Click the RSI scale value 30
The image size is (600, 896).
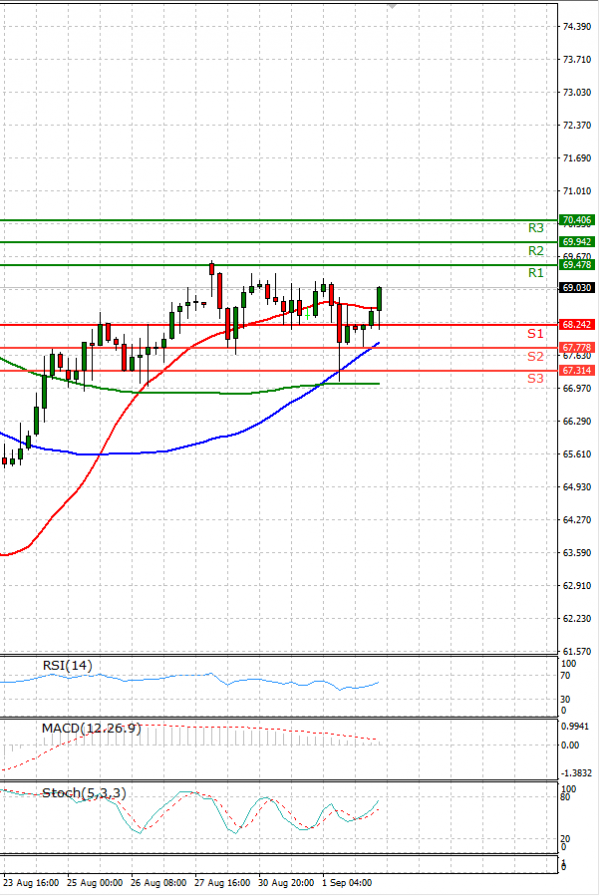[x=565, y=699]
